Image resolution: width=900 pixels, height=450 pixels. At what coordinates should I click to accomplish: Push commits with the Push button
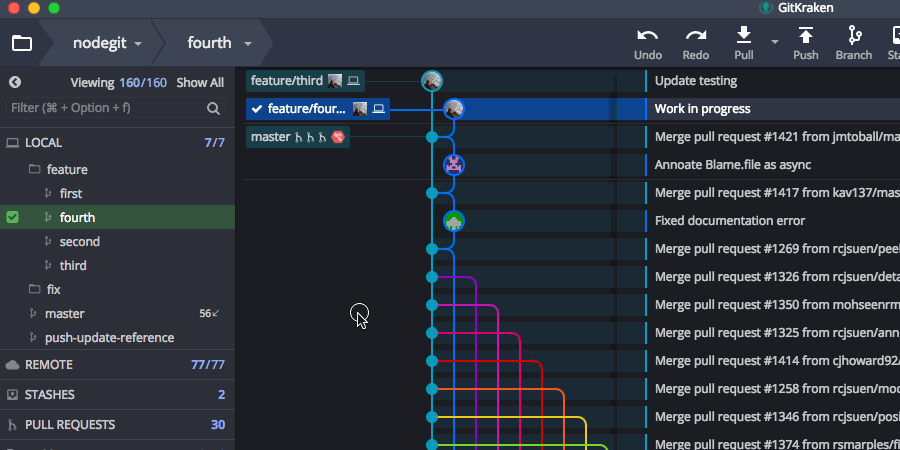coord(806,44)
